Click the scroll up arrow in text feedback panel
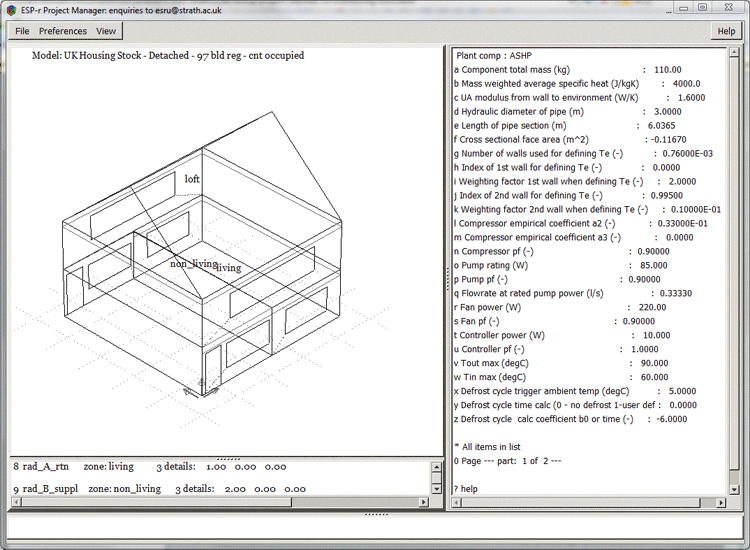The height and width of the screenshot is (550, 750). 436,467
